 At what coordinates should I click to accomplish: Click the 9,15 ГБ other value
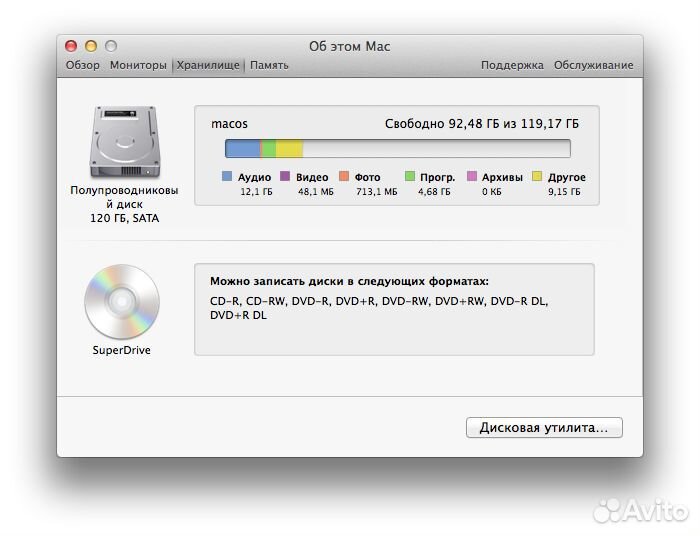point(564,192)
